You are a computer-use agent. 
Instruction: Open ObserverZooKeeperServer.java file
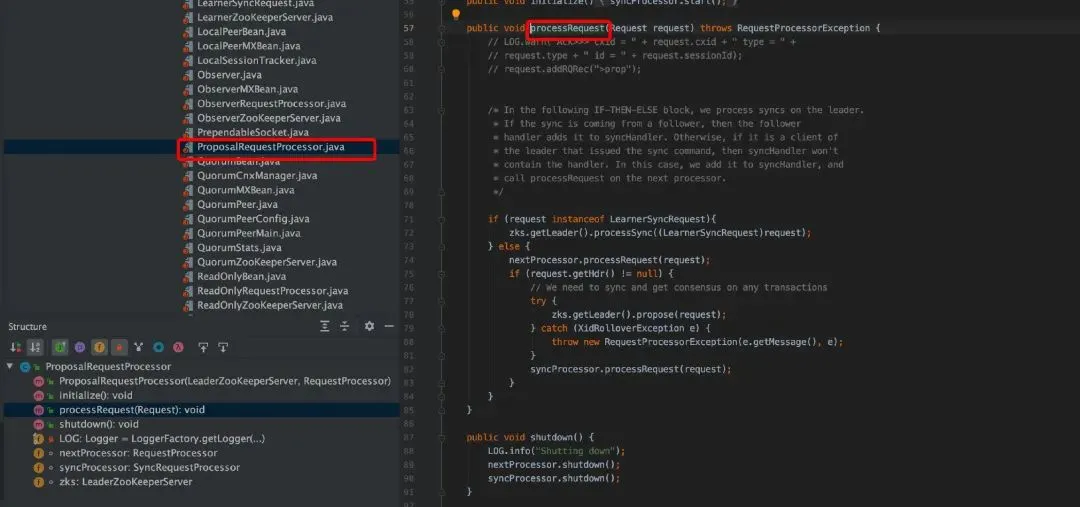[x=269, y=118]
